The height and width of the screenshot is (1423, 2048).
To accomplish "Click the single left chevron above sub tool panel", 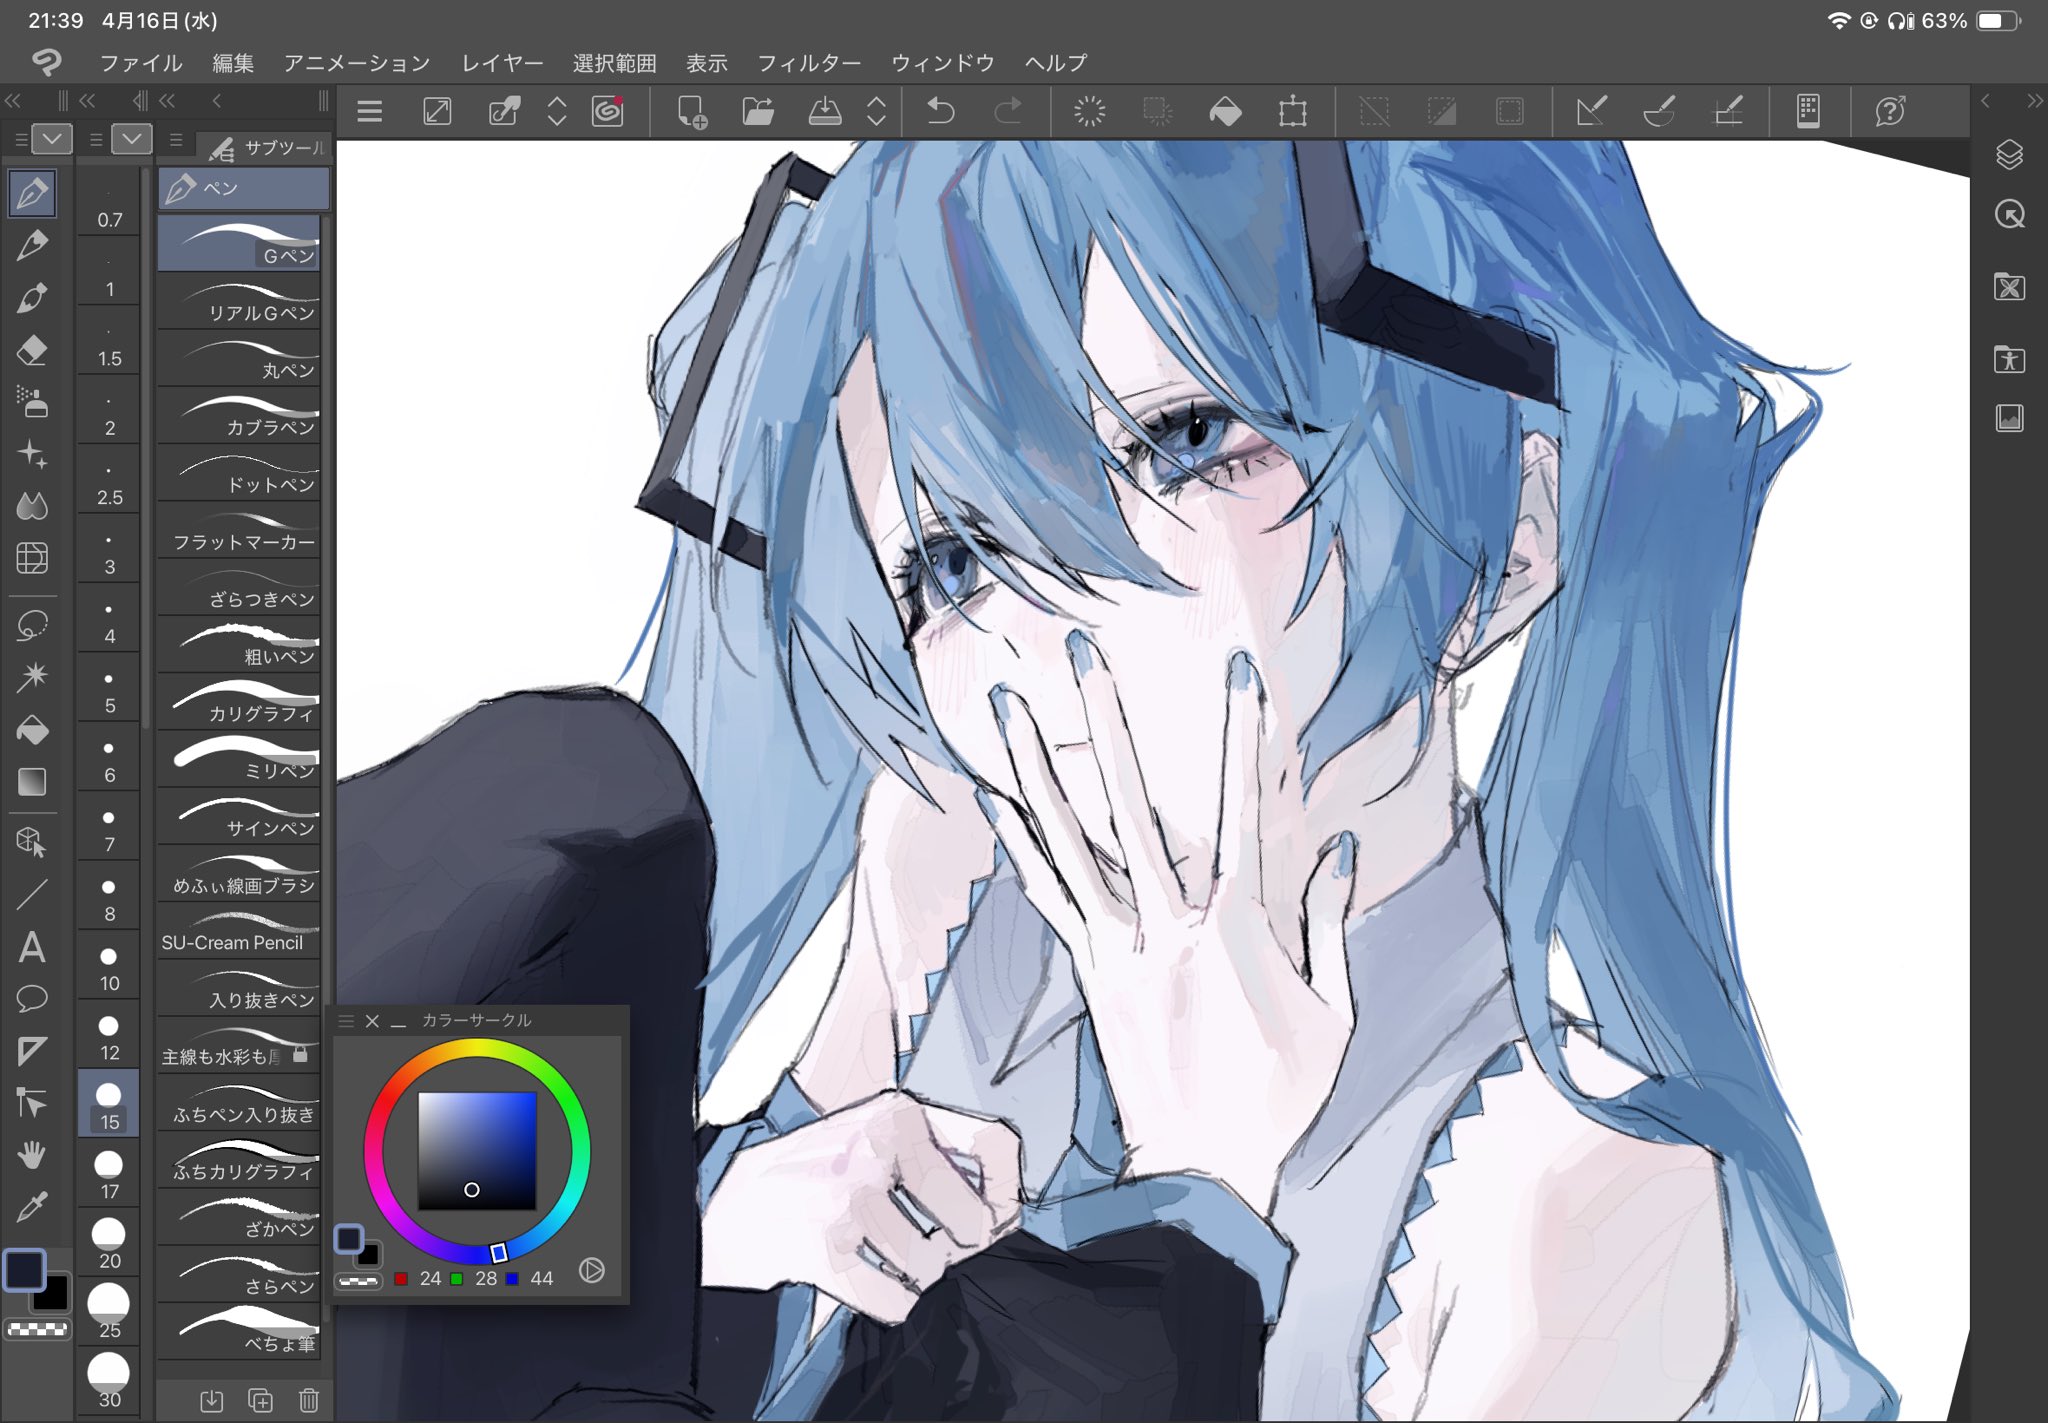I will [216, 100].
